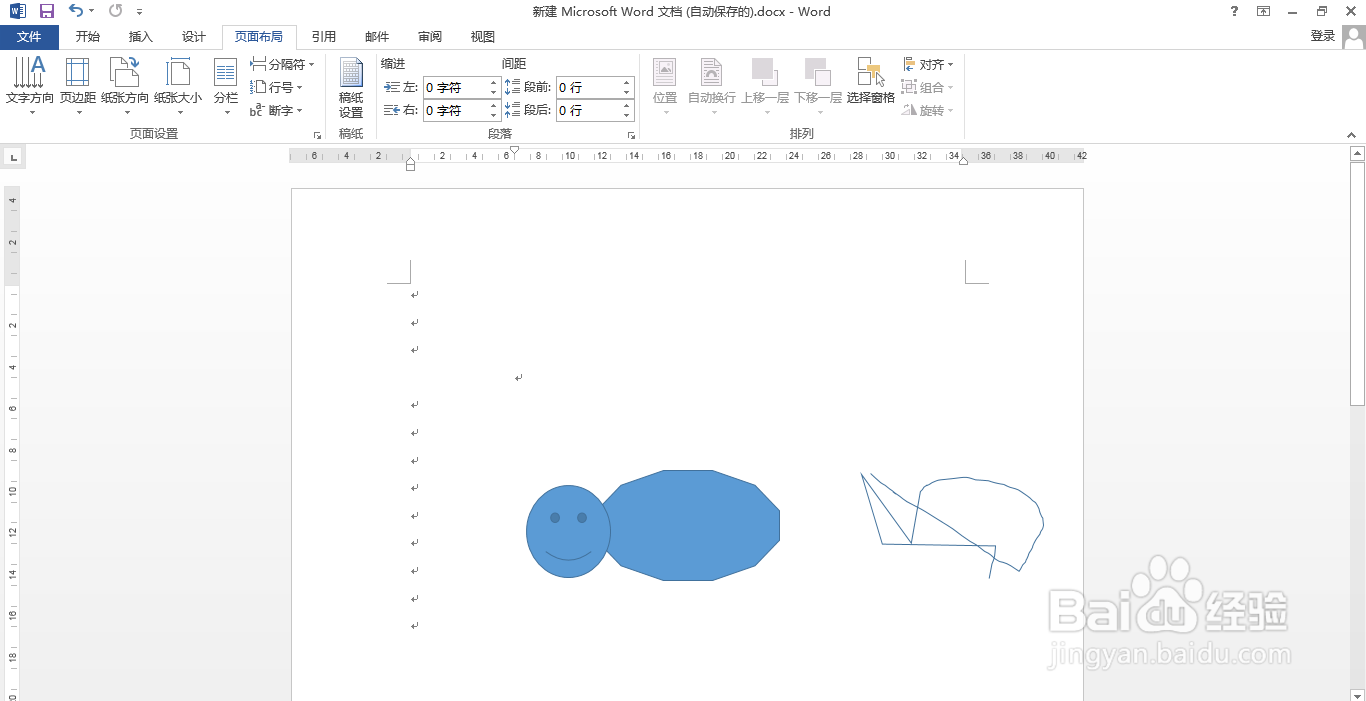This screenshot has width=1366, height=701.
Task: Open the Undo history dropdown arrow
Action: (92, 11)
